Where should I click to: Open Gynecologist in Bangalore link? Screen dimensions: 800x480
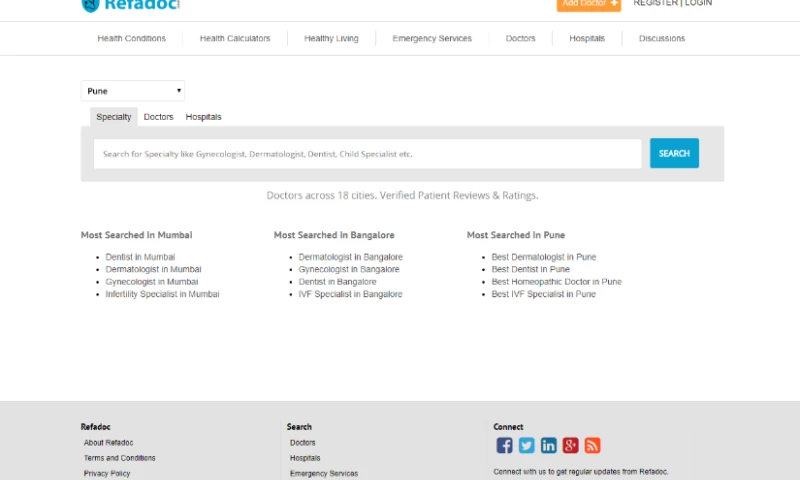349,269
